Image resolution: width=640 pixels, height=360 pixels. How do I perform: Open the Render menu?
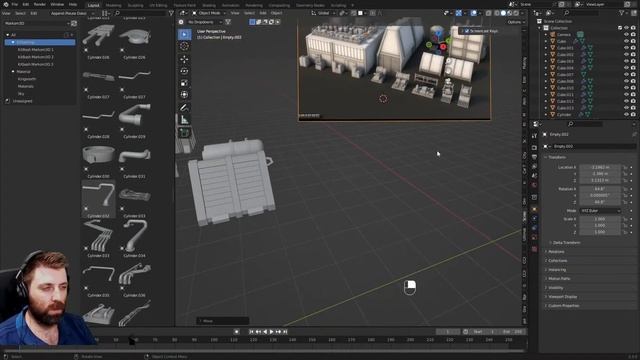coord(40,4)
